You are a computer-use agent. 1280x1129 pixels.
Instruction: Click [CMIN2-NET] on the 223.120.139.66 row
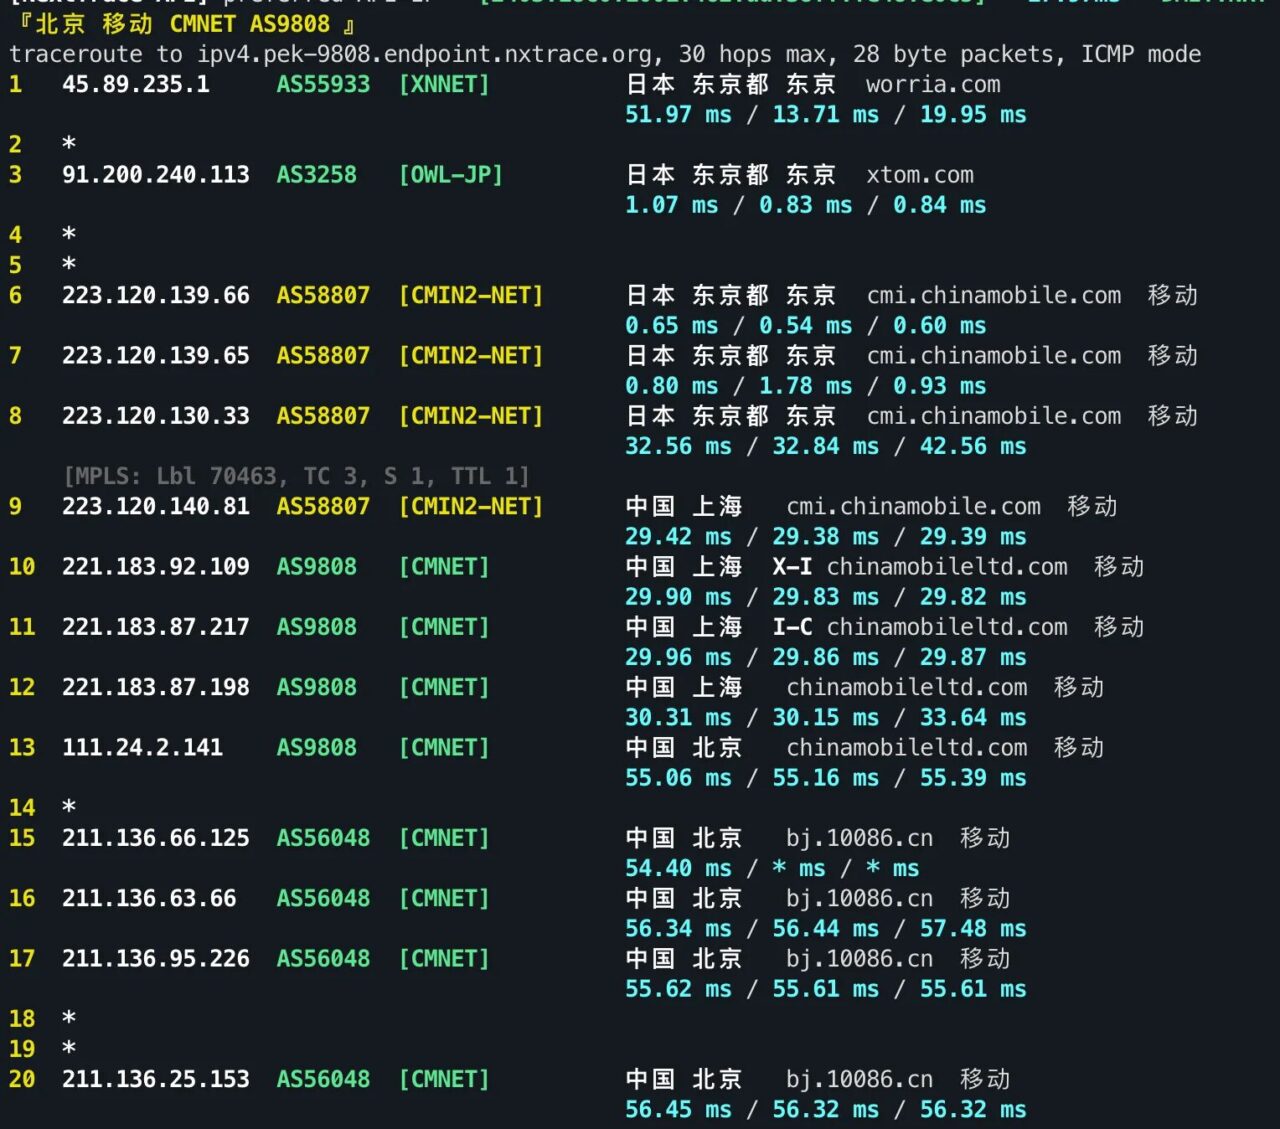click(471, 296)
